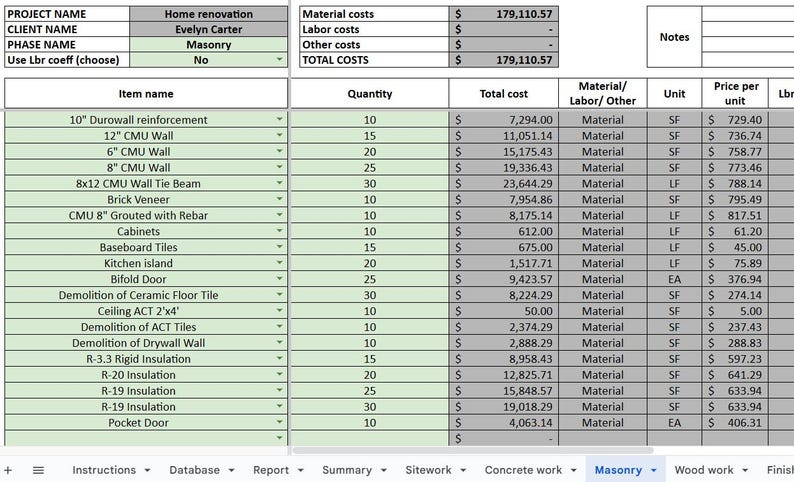Select the Item name column header
The height and width of the screenshot is (482, 794).
[x=146, y=94]
